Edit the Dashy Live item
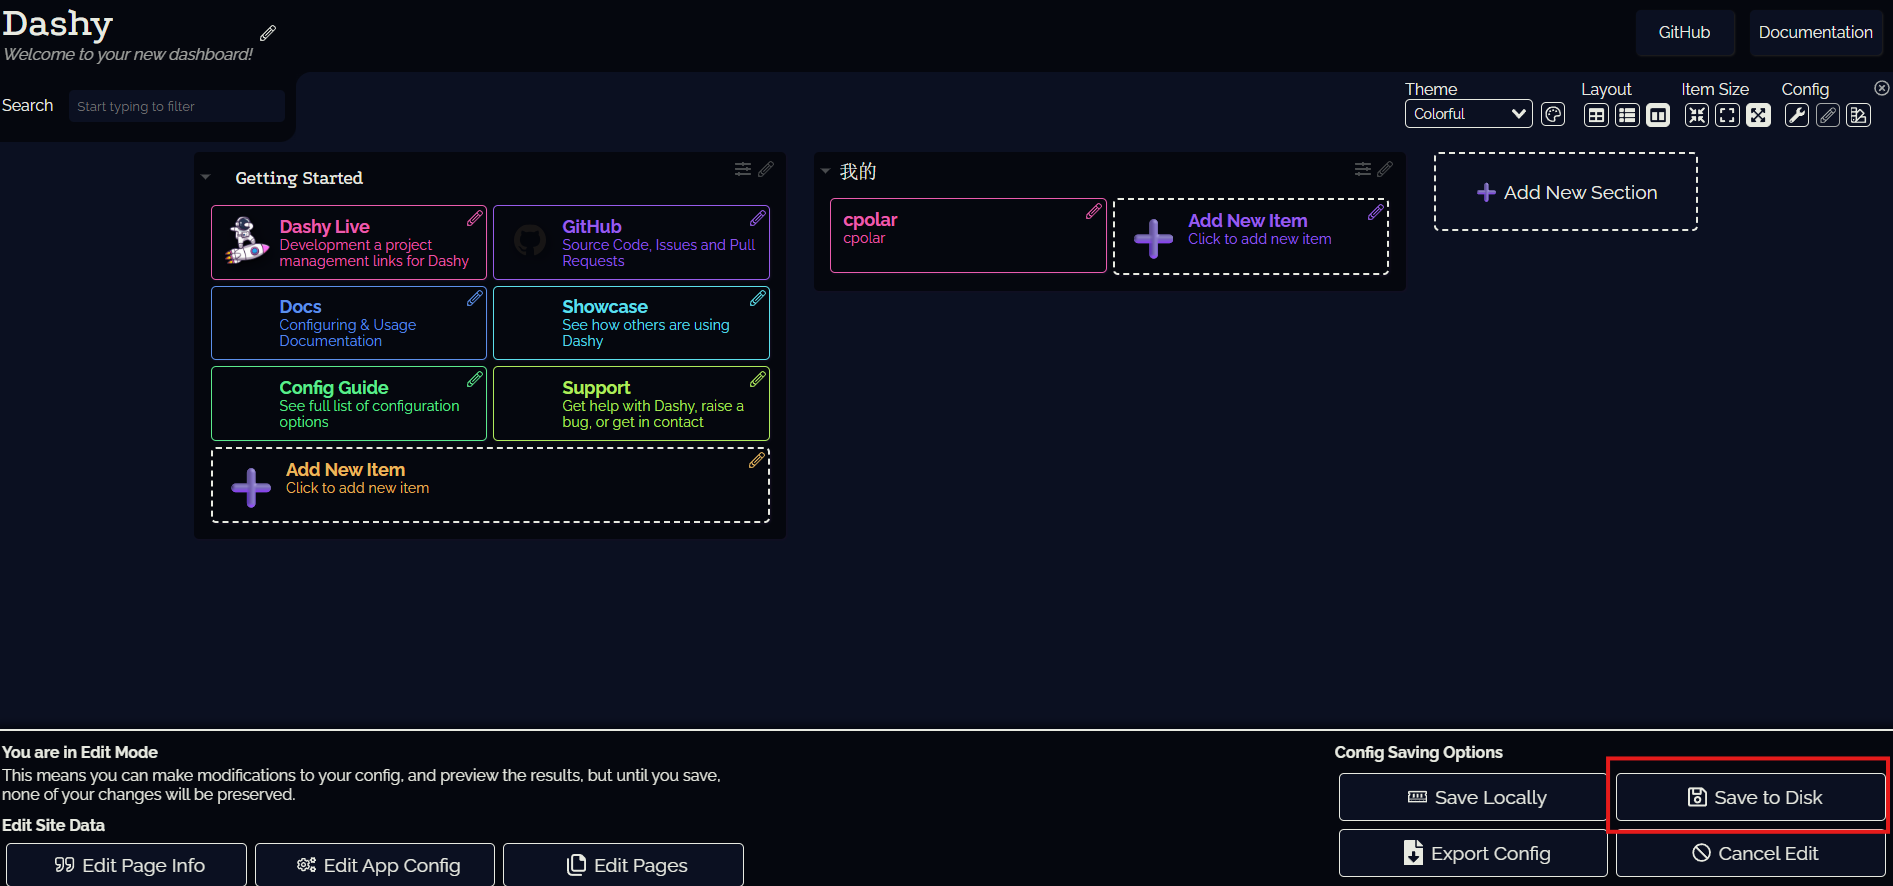The width and height of the screenshot is (1893, 886). click(475, 218)
